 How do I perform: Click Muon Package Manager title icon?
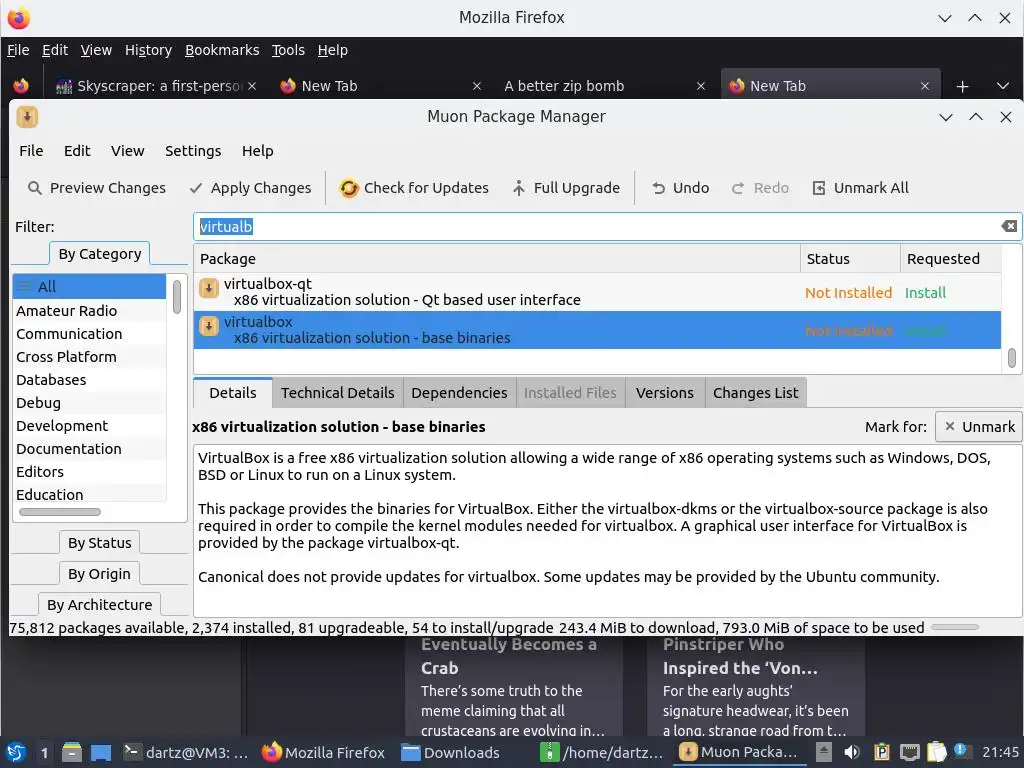(x=27, y=117)
